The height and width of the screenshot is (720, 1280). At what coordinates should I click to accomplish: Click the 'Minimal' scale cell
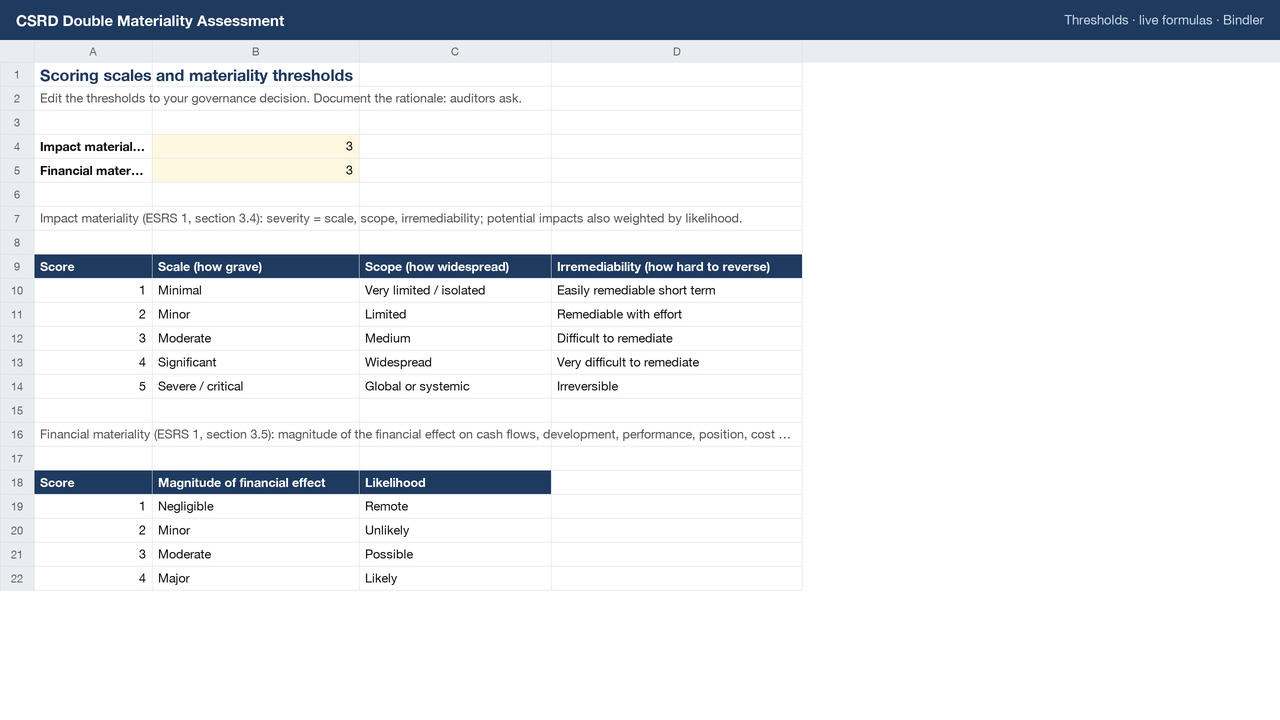click(x=256, y=291)
